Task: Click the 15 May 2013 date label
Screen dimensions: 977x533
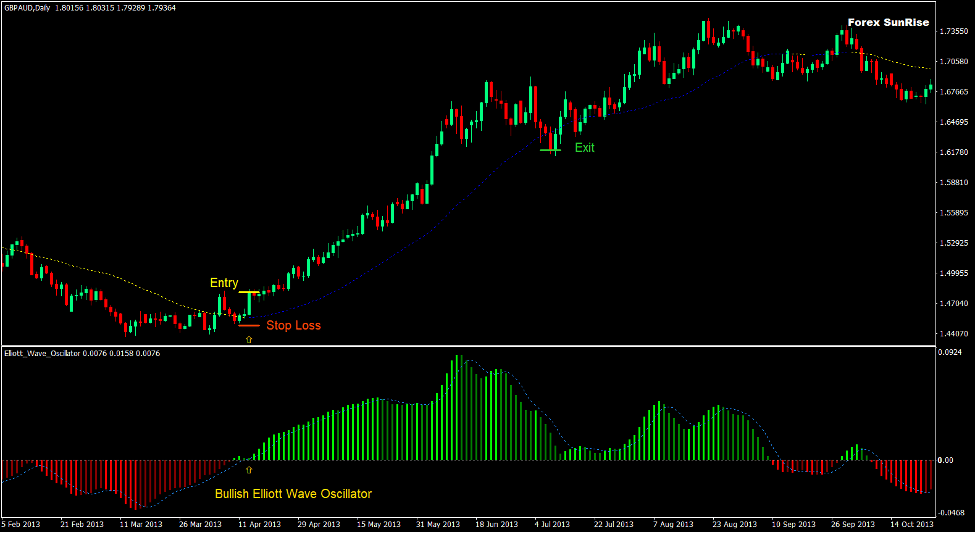Action: pyautogui.click(x=378, y=525)
